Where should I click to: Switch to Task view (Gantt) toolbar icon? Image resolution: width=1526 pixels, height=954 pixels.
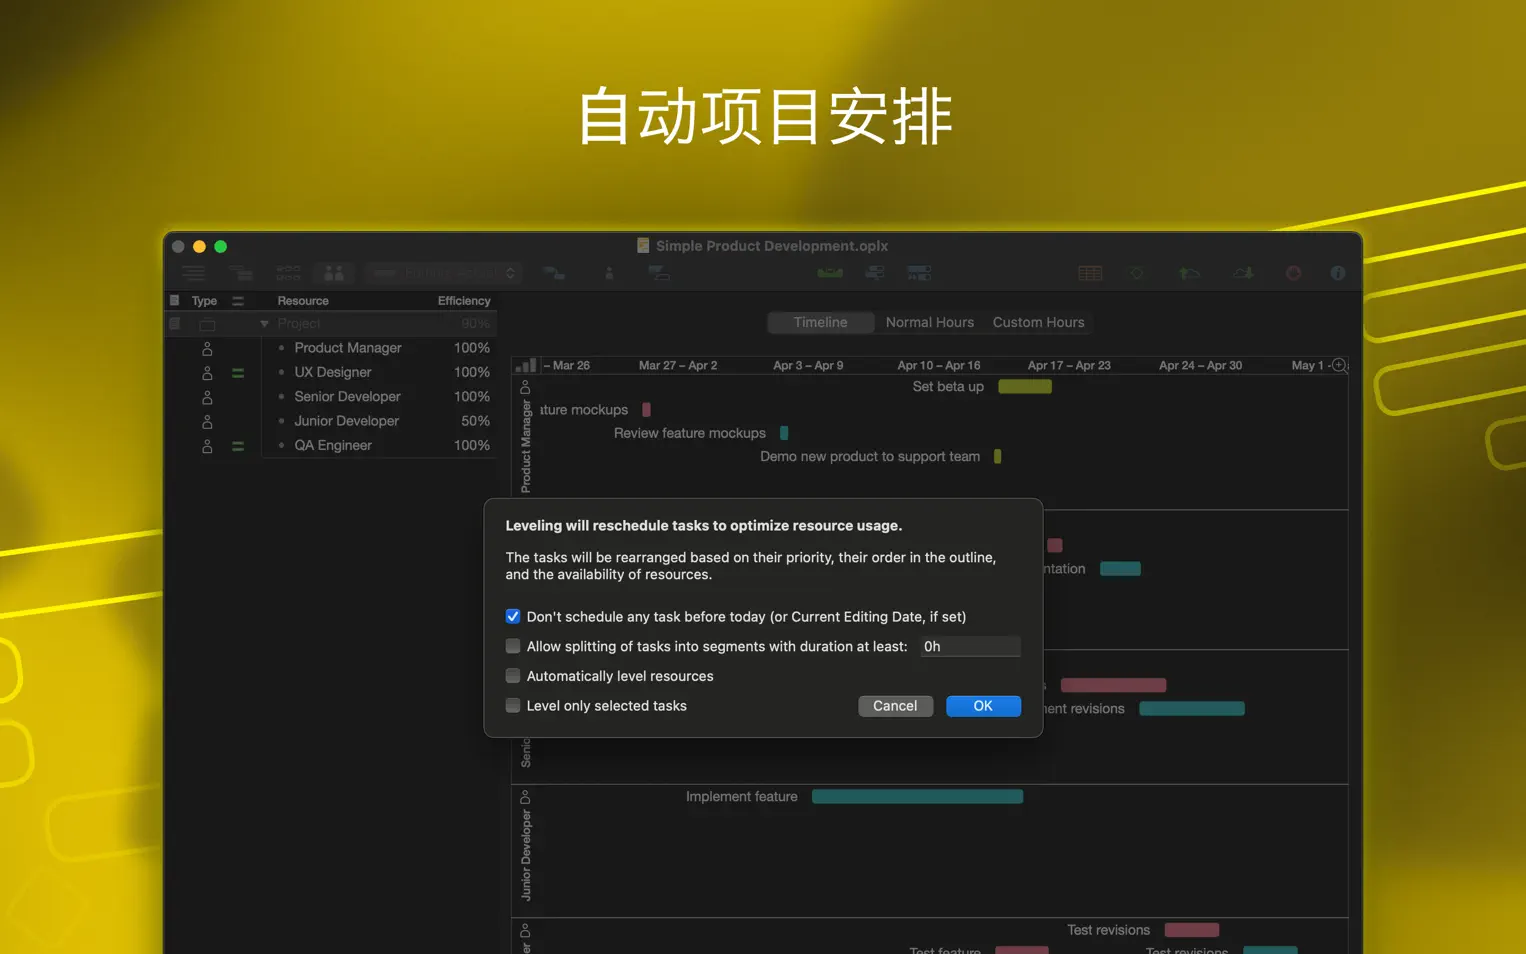241,273
